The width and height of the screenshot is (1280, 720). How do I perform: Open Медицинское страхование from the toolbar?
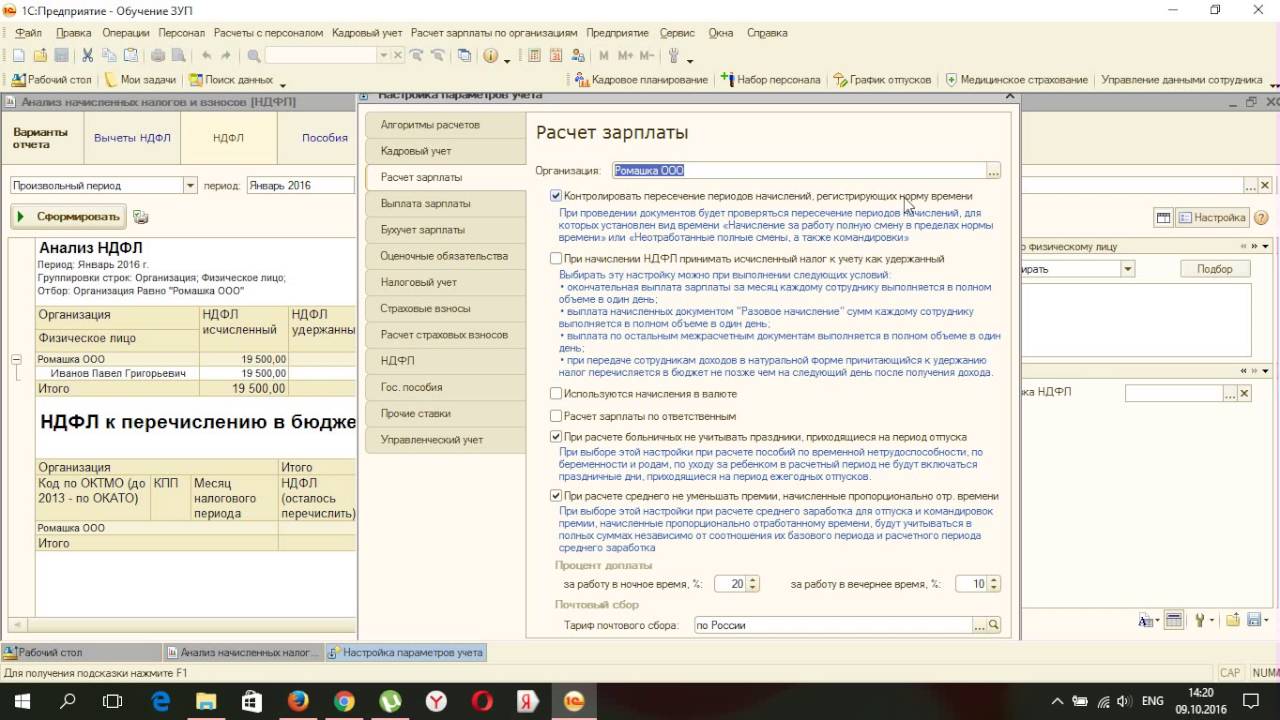1016,80
